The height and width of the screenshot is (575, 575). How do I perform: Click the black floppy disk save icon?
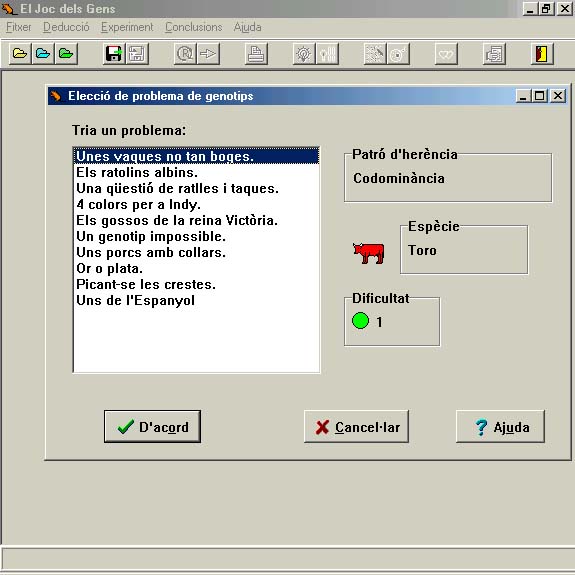pyautogui.click(x=114, y=54)
